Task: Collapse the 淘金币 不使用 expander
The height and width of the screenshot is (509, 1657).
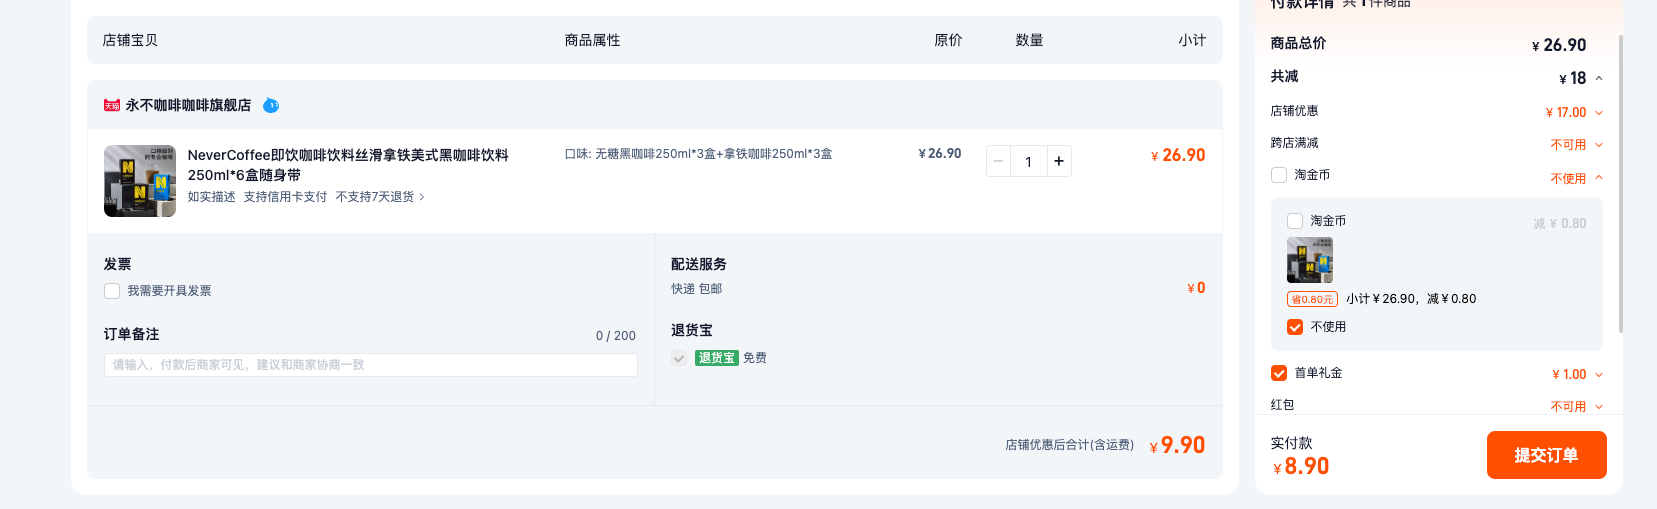Action: (1599, 178)
